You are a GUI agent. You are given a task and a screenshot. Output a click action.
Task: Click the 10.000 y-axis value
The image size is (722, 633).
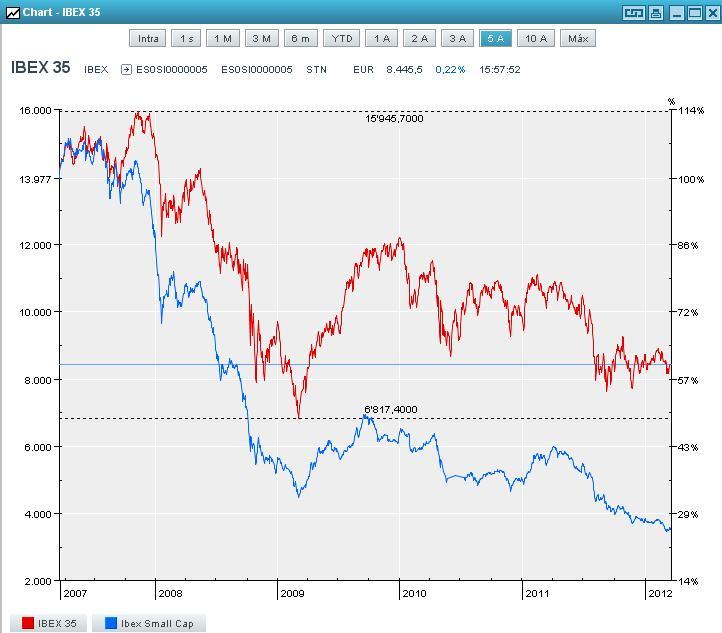point(35,312)
